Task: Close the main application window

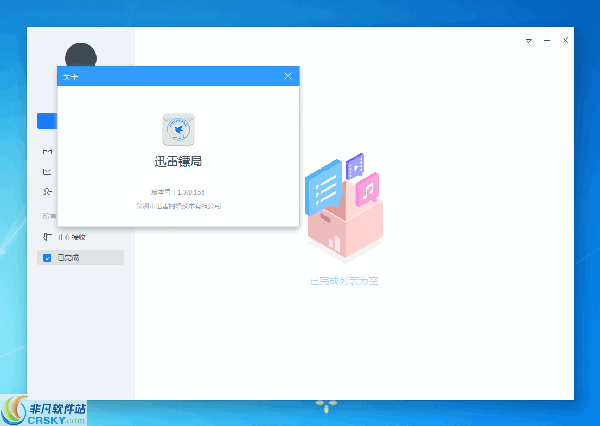Action: [565, 40]
